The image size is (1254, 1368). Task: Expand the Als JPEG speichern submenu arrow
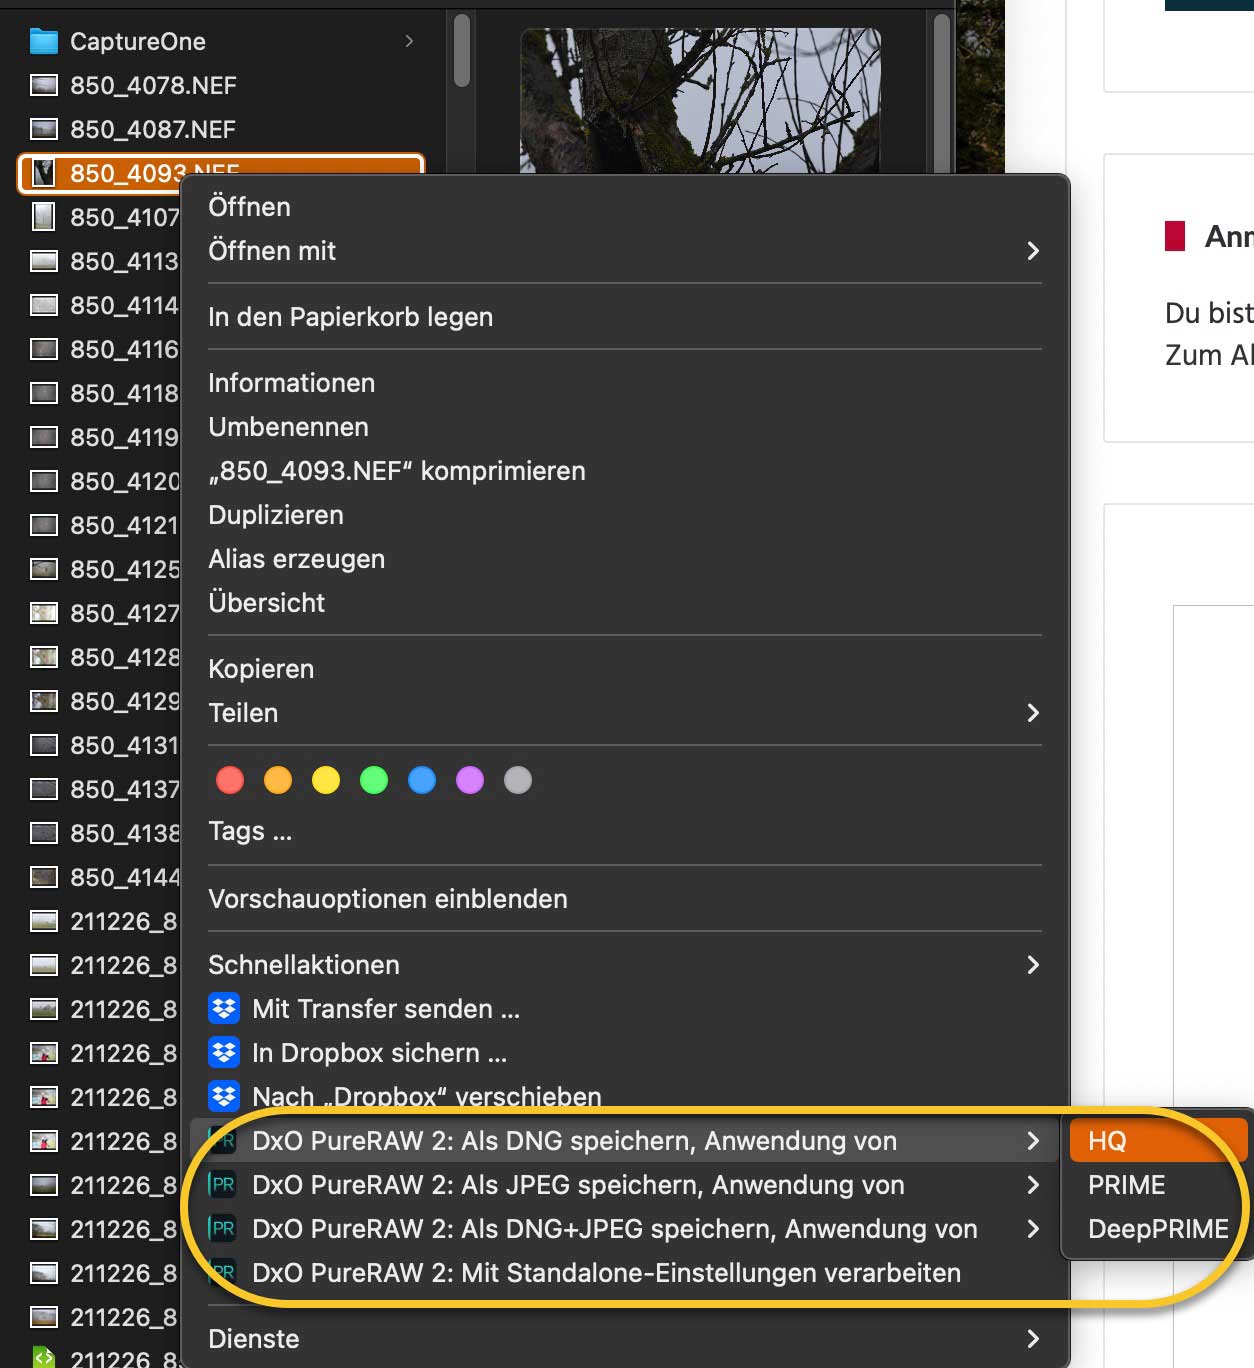point(1033,1185)
